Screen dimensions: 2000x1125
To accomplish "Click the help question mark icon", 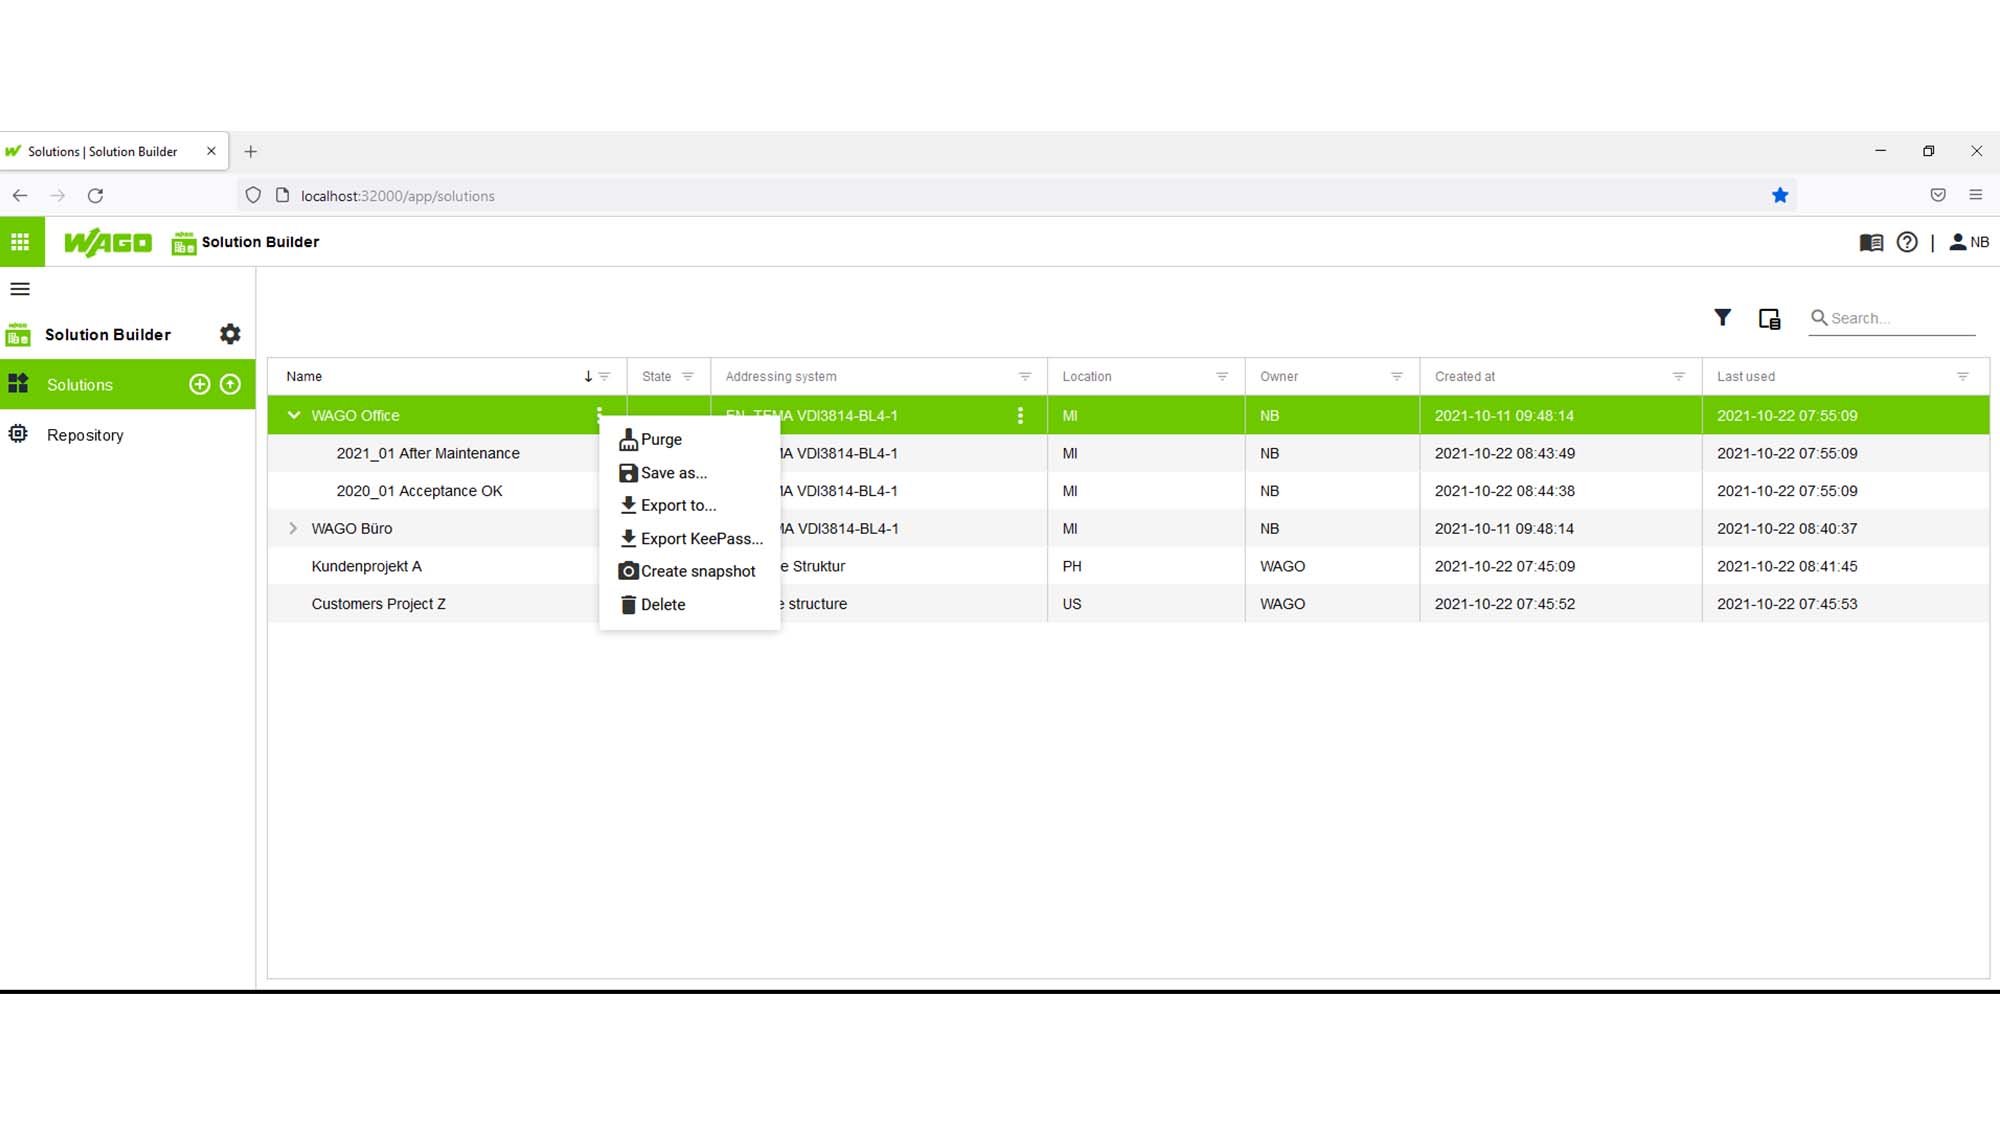I will pyautogui.click(x=1907, y=242).
